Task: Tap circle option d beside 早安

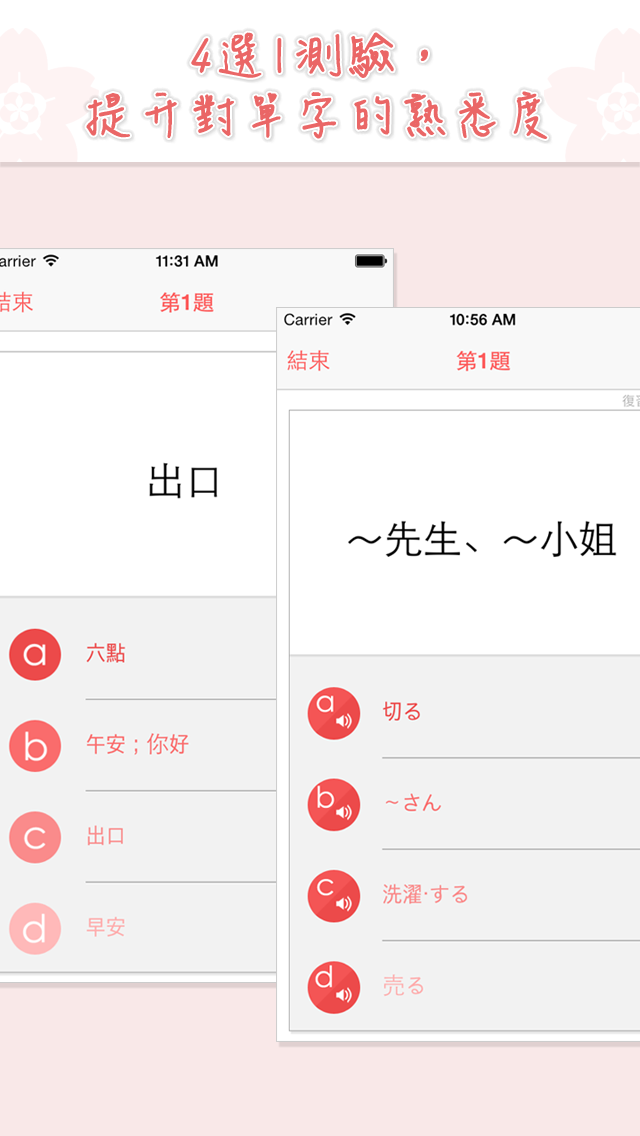Action: [x=35, y=928]
